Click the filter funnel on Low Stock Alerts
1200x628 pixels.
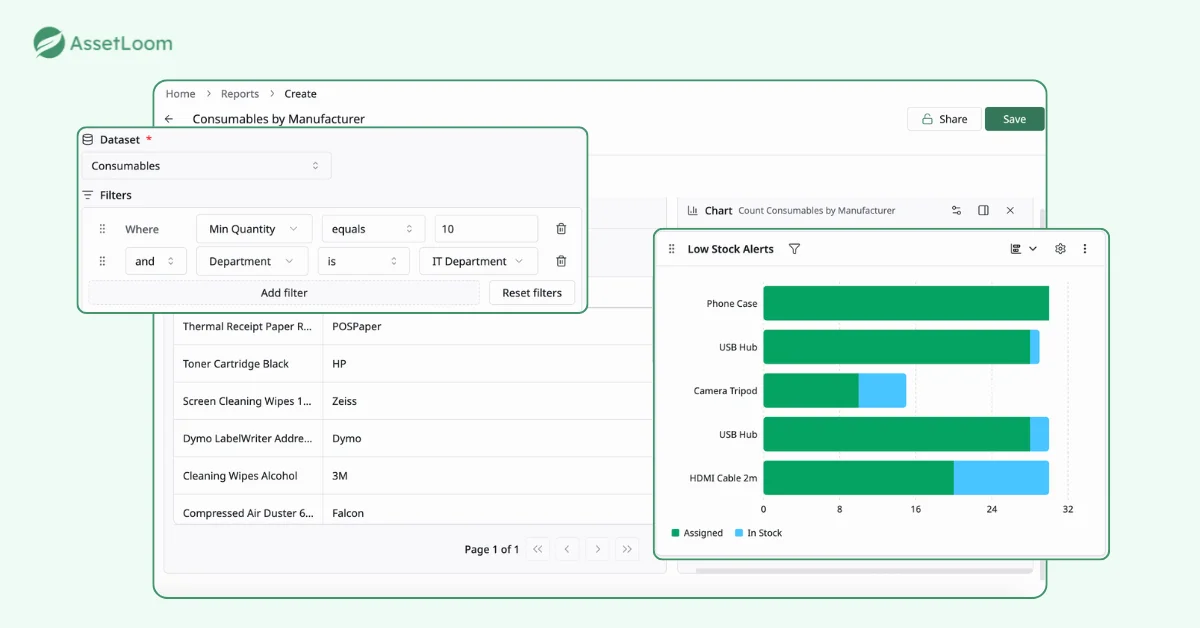pos(794,249)
